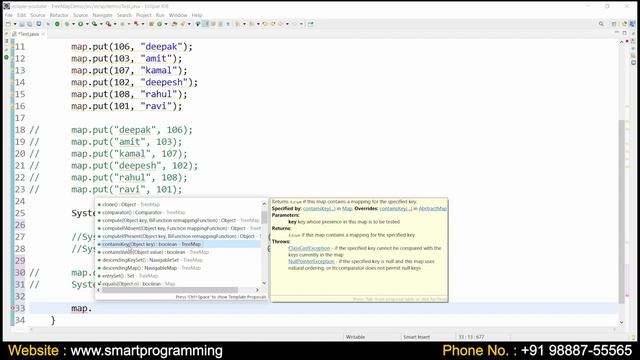The height and width of the screenshot is (360, 640).
Task: Click the Terminal toolbar icon
Action: (39, 24)
